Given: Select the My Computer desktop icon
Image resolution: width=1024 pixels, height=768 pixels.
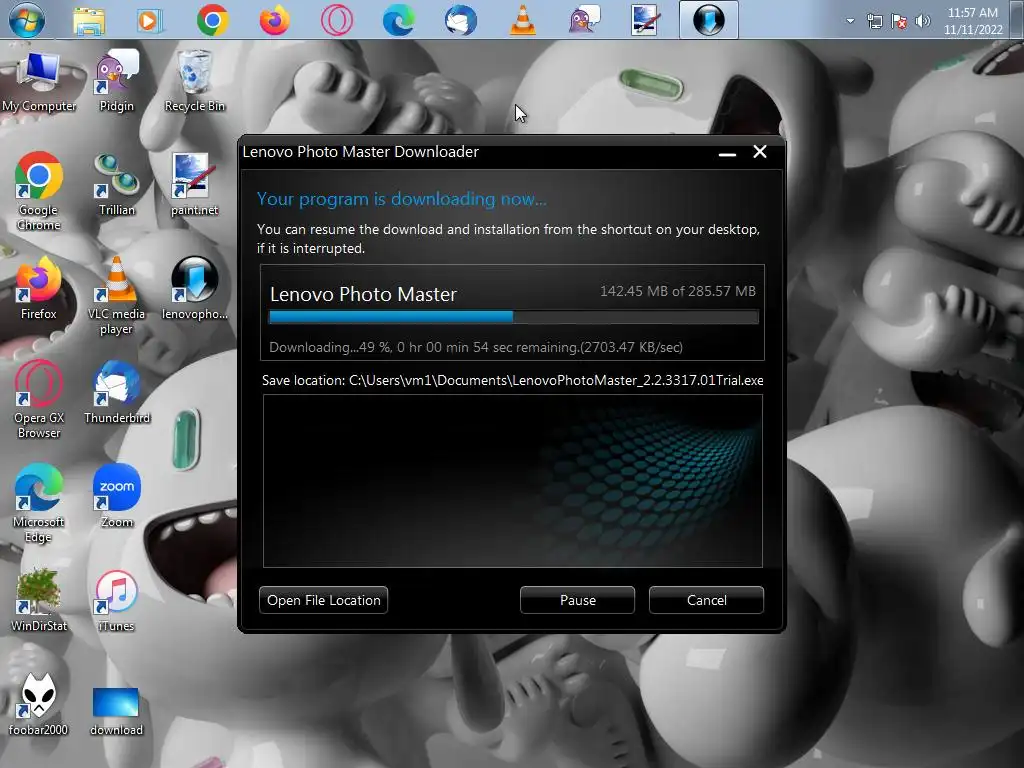Looking at the screenshot, I should [x=39, y=82].
